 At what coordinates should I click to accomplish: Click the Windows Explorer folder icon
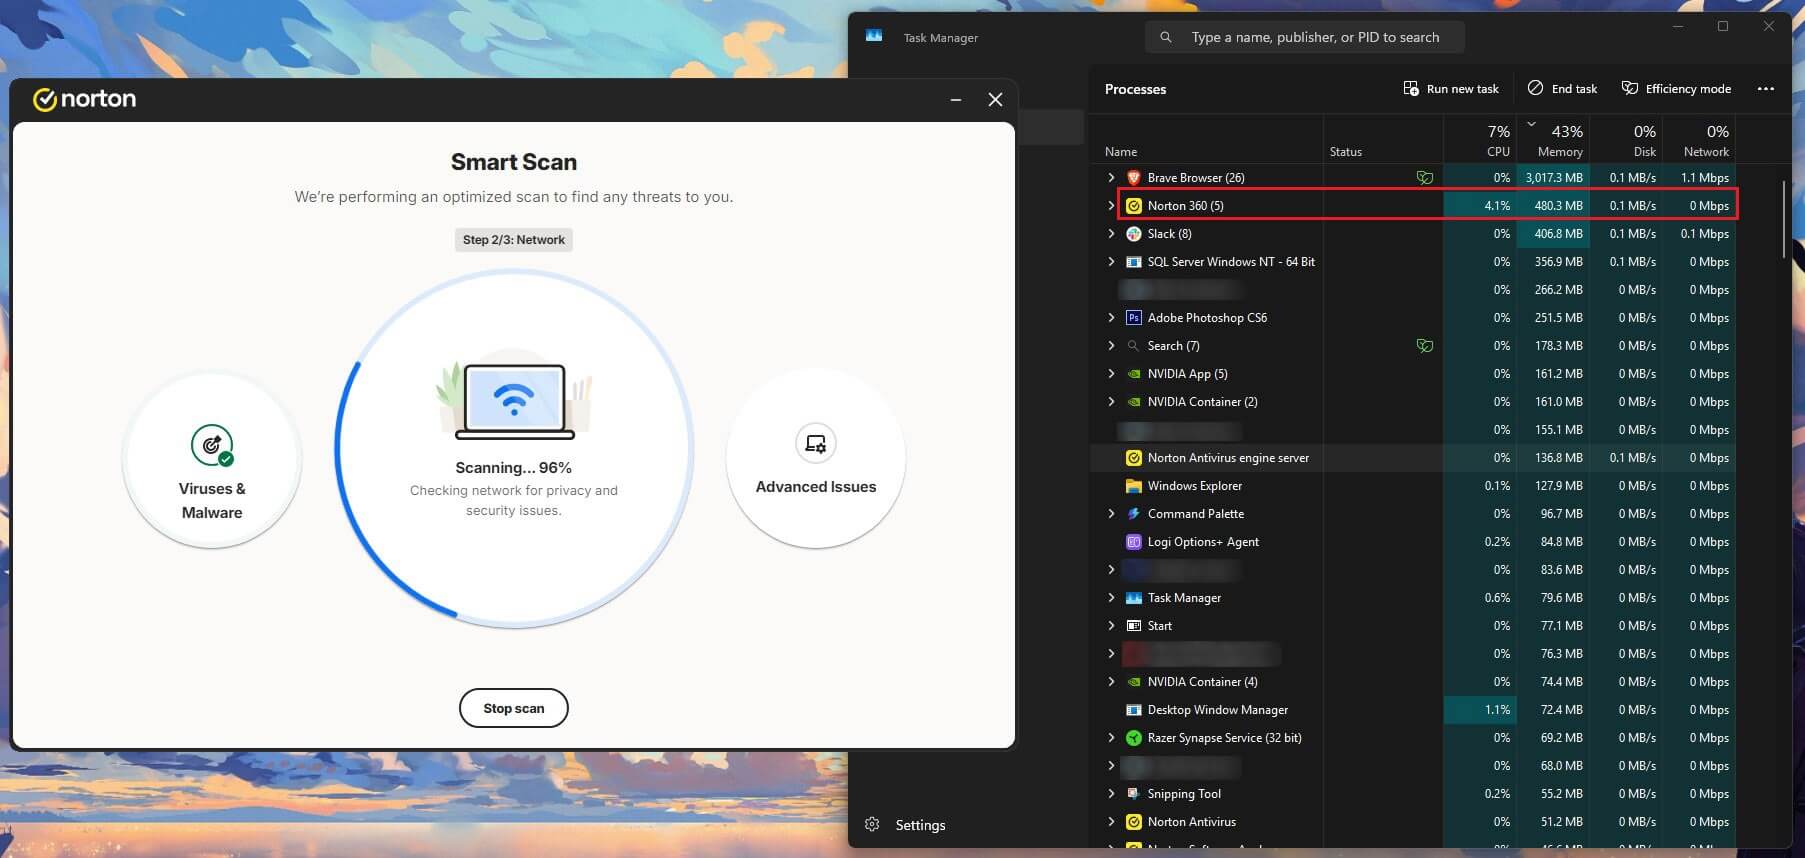pos(1134,486)
